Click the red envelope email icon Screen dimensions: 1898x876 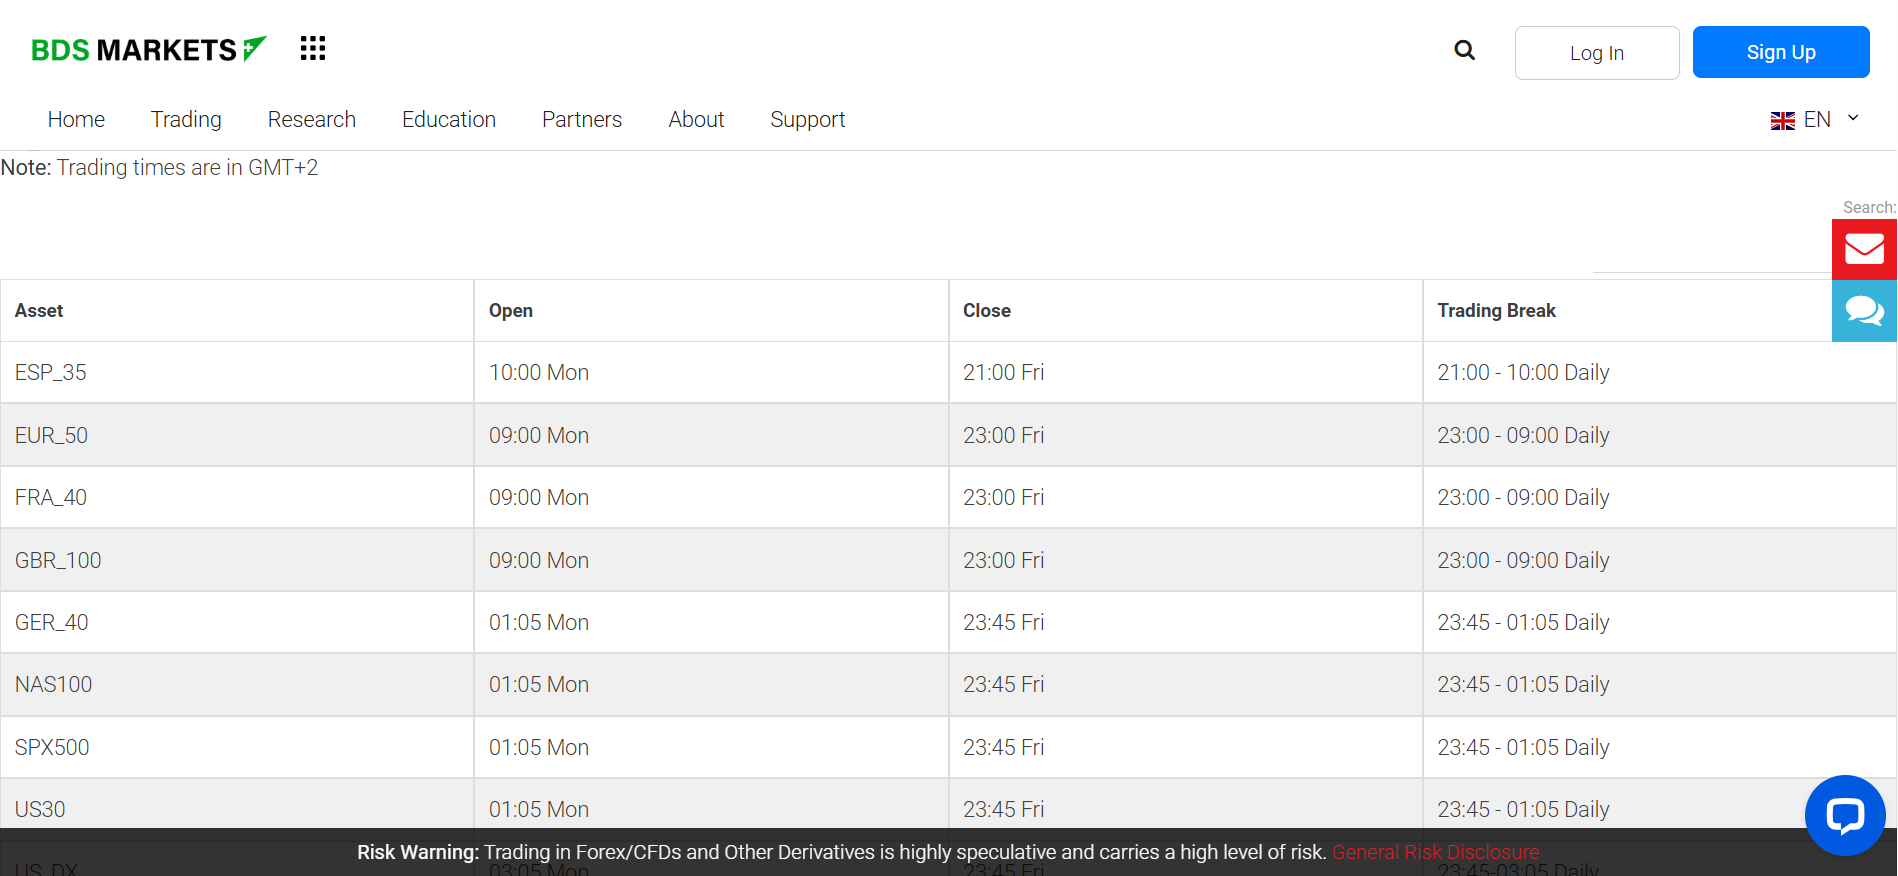click(x=1864, y=249)
